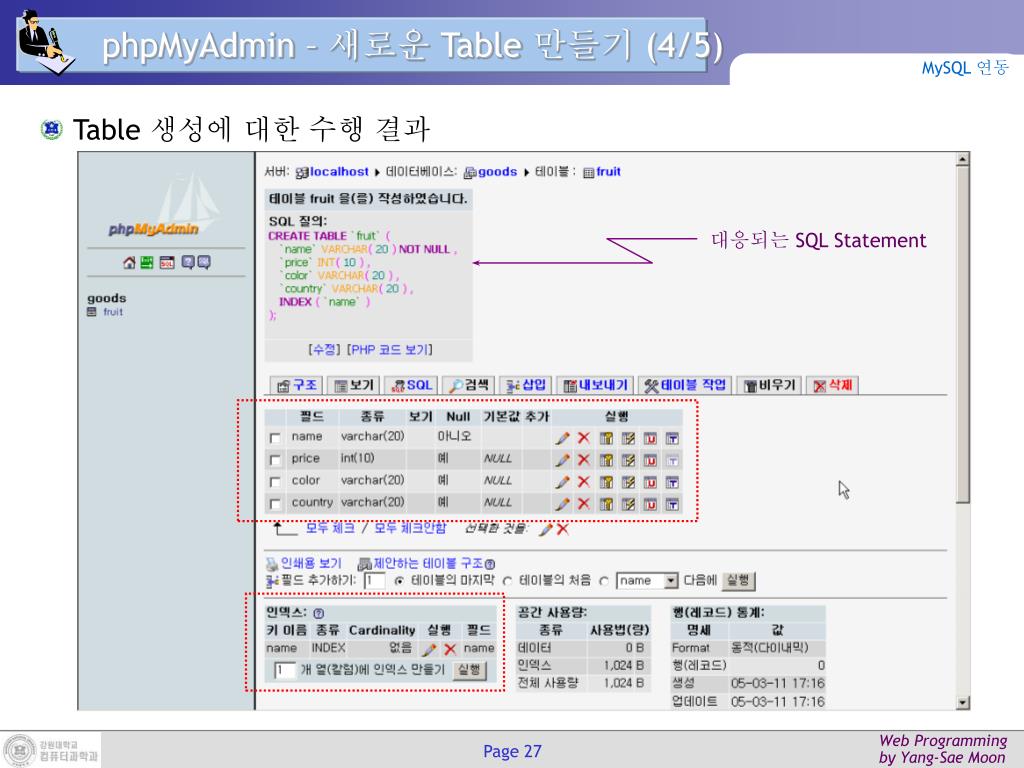Open the 비우기 tab
The image size is (1024, 768).
click(x=769, y=385)
